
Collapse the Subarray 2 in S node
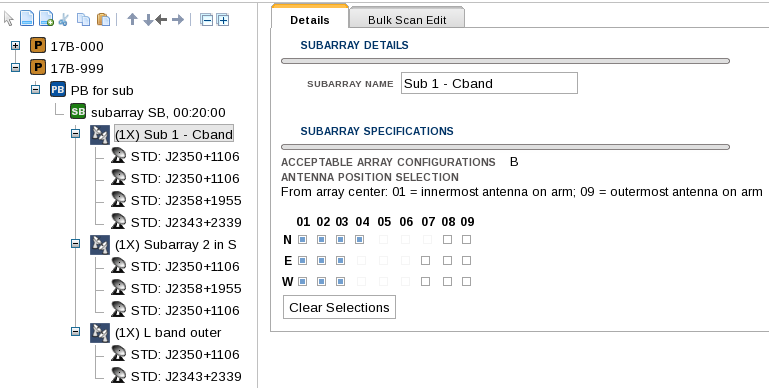click(x=75, y=243)
